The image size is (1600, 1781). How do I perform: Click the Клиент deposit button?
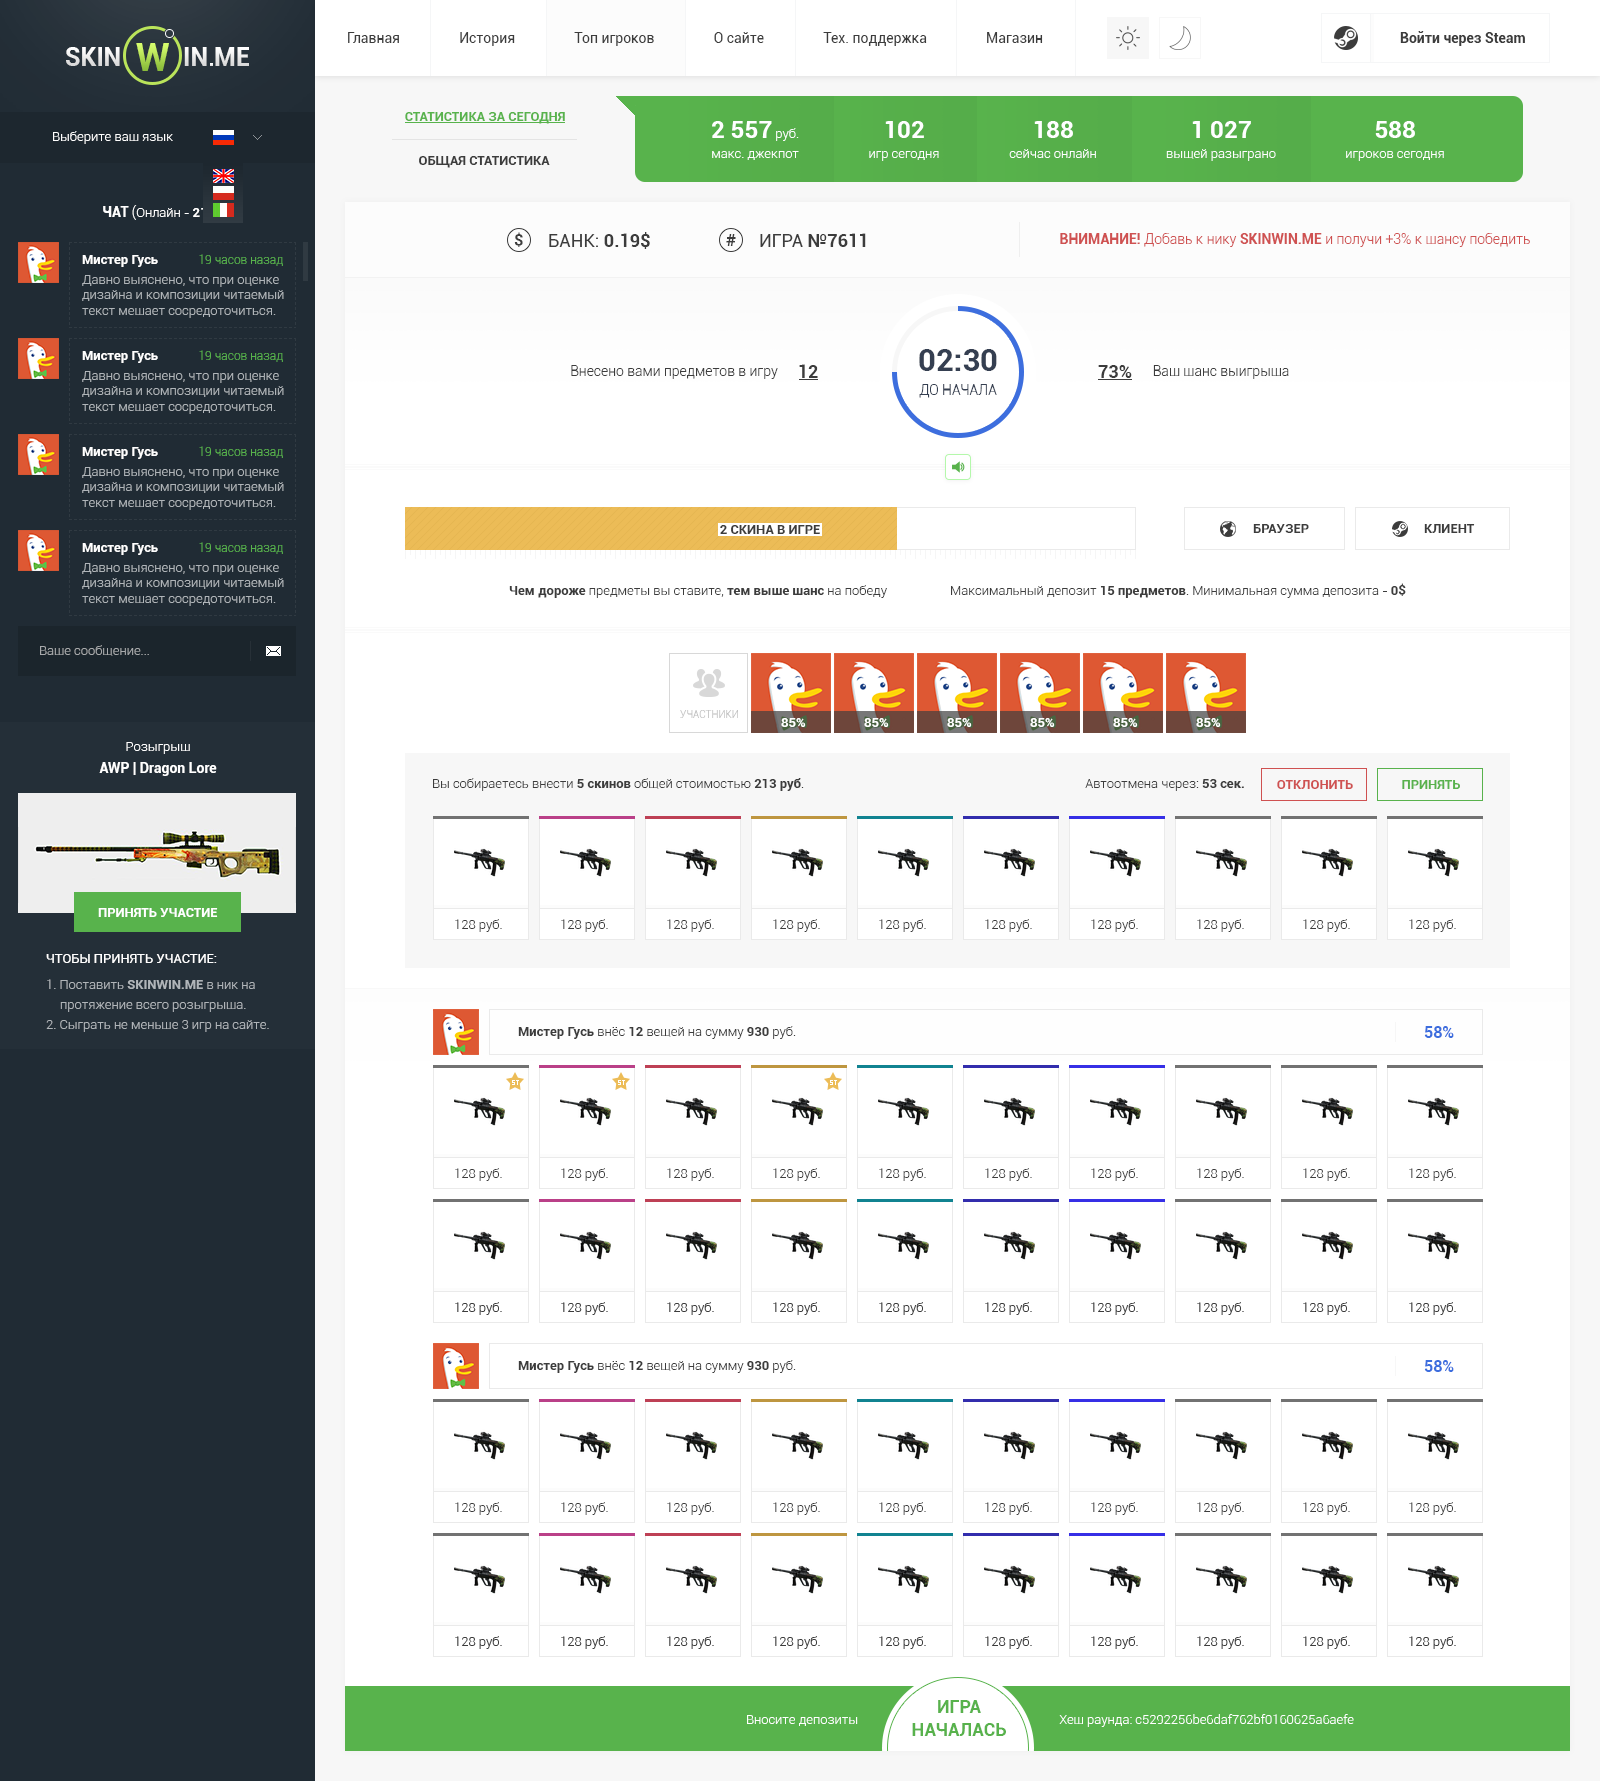click(x=1432, y=528)
